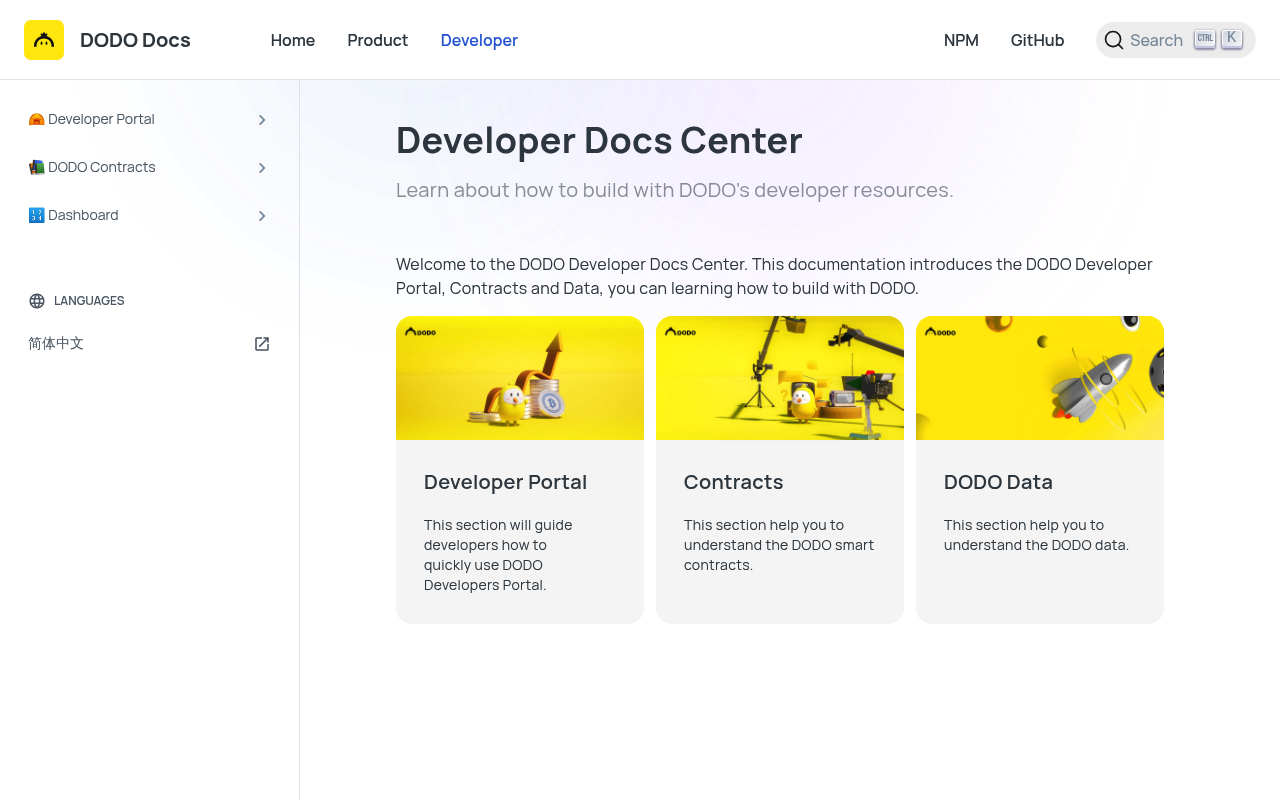This screenshot has width=1280, height=800.
Task: Click the Developer Portal card title
Action: [x=505, y=482]
